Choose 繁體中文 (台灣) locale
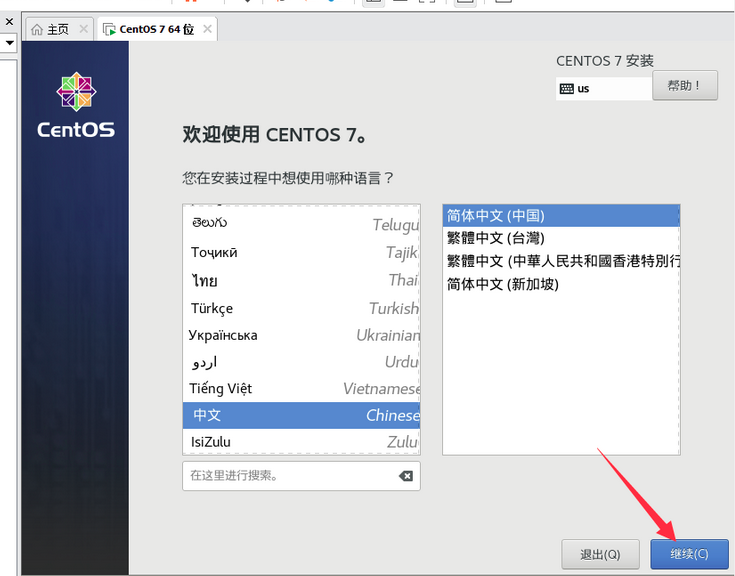 pyautogui.click(x=560, y=238)
